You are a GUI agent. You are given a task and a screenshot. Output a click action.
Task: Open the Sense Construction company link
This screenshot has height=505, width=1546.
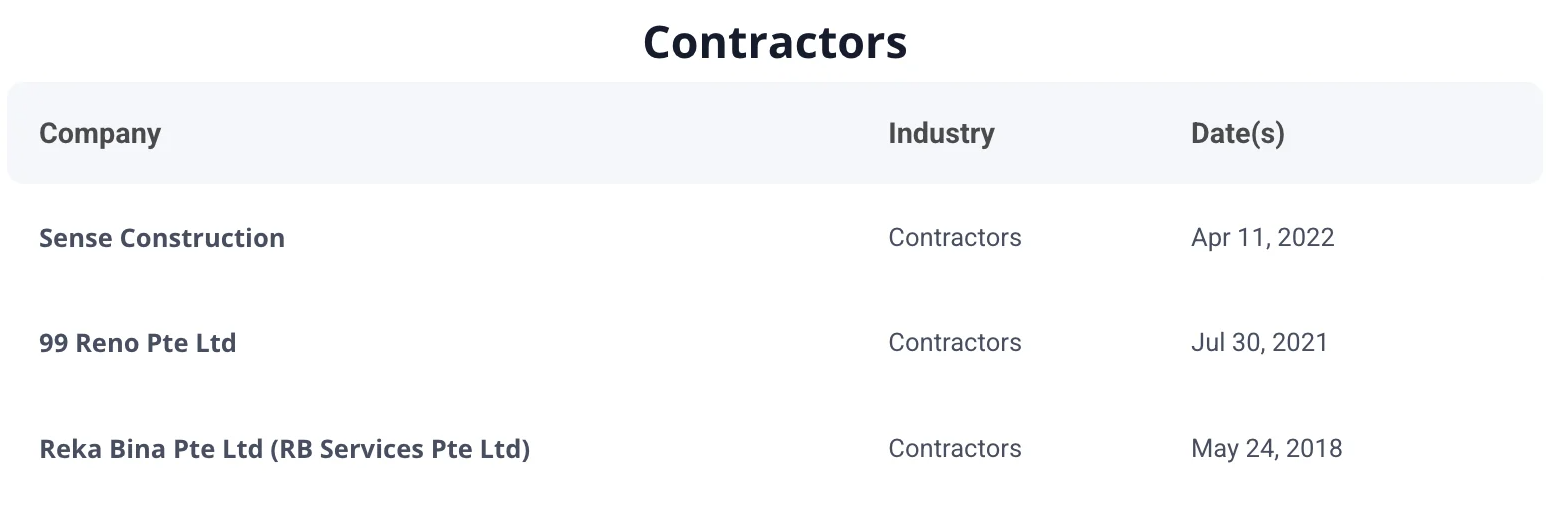click(x=162, y=238)
